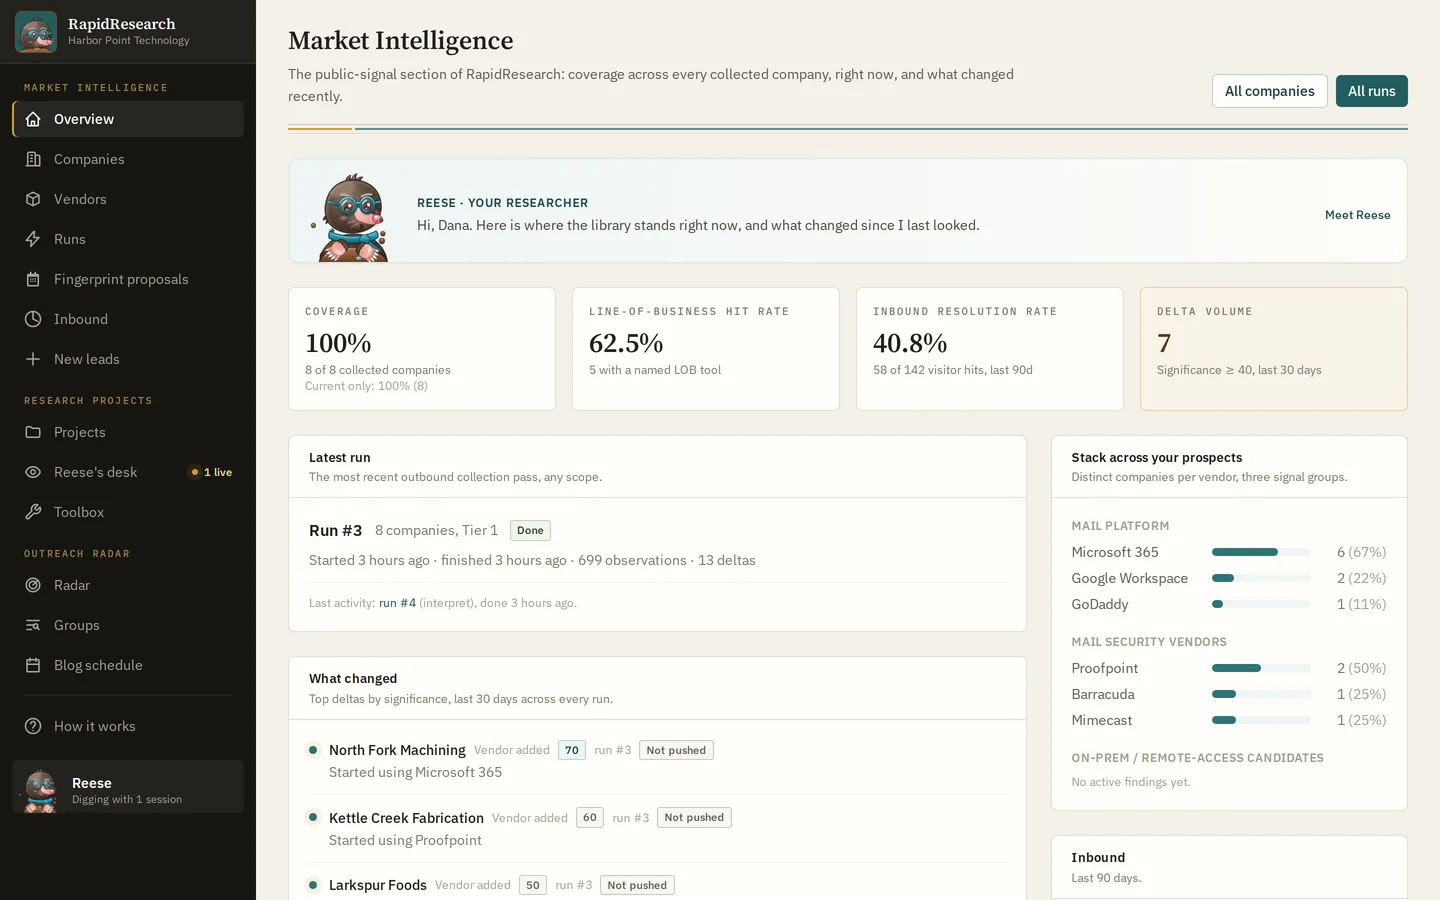1440x900 pixels.
Task: Click the Mimecast vendor row label
Action: coord(1102,720)
